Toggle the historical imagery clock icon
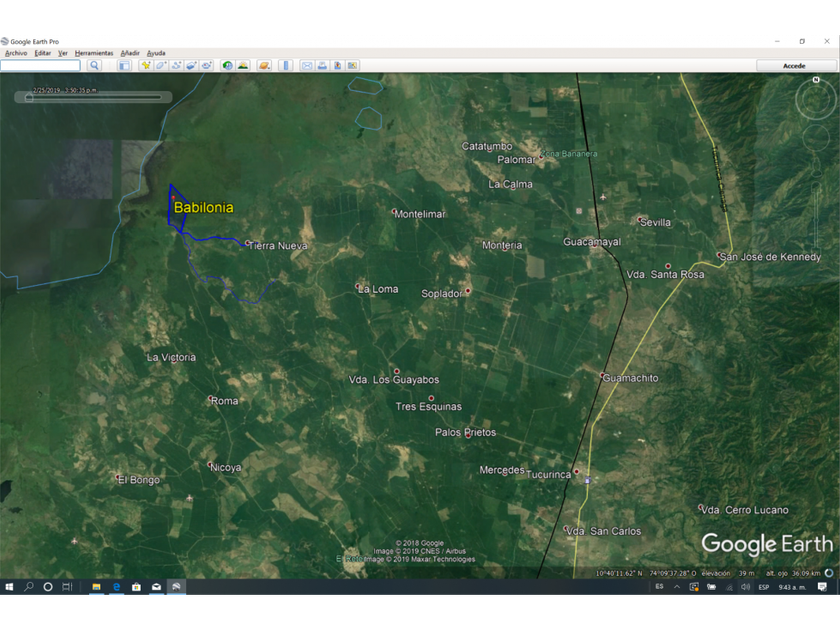The width and height of the screenshot is (840, 630). coord(227,65)
